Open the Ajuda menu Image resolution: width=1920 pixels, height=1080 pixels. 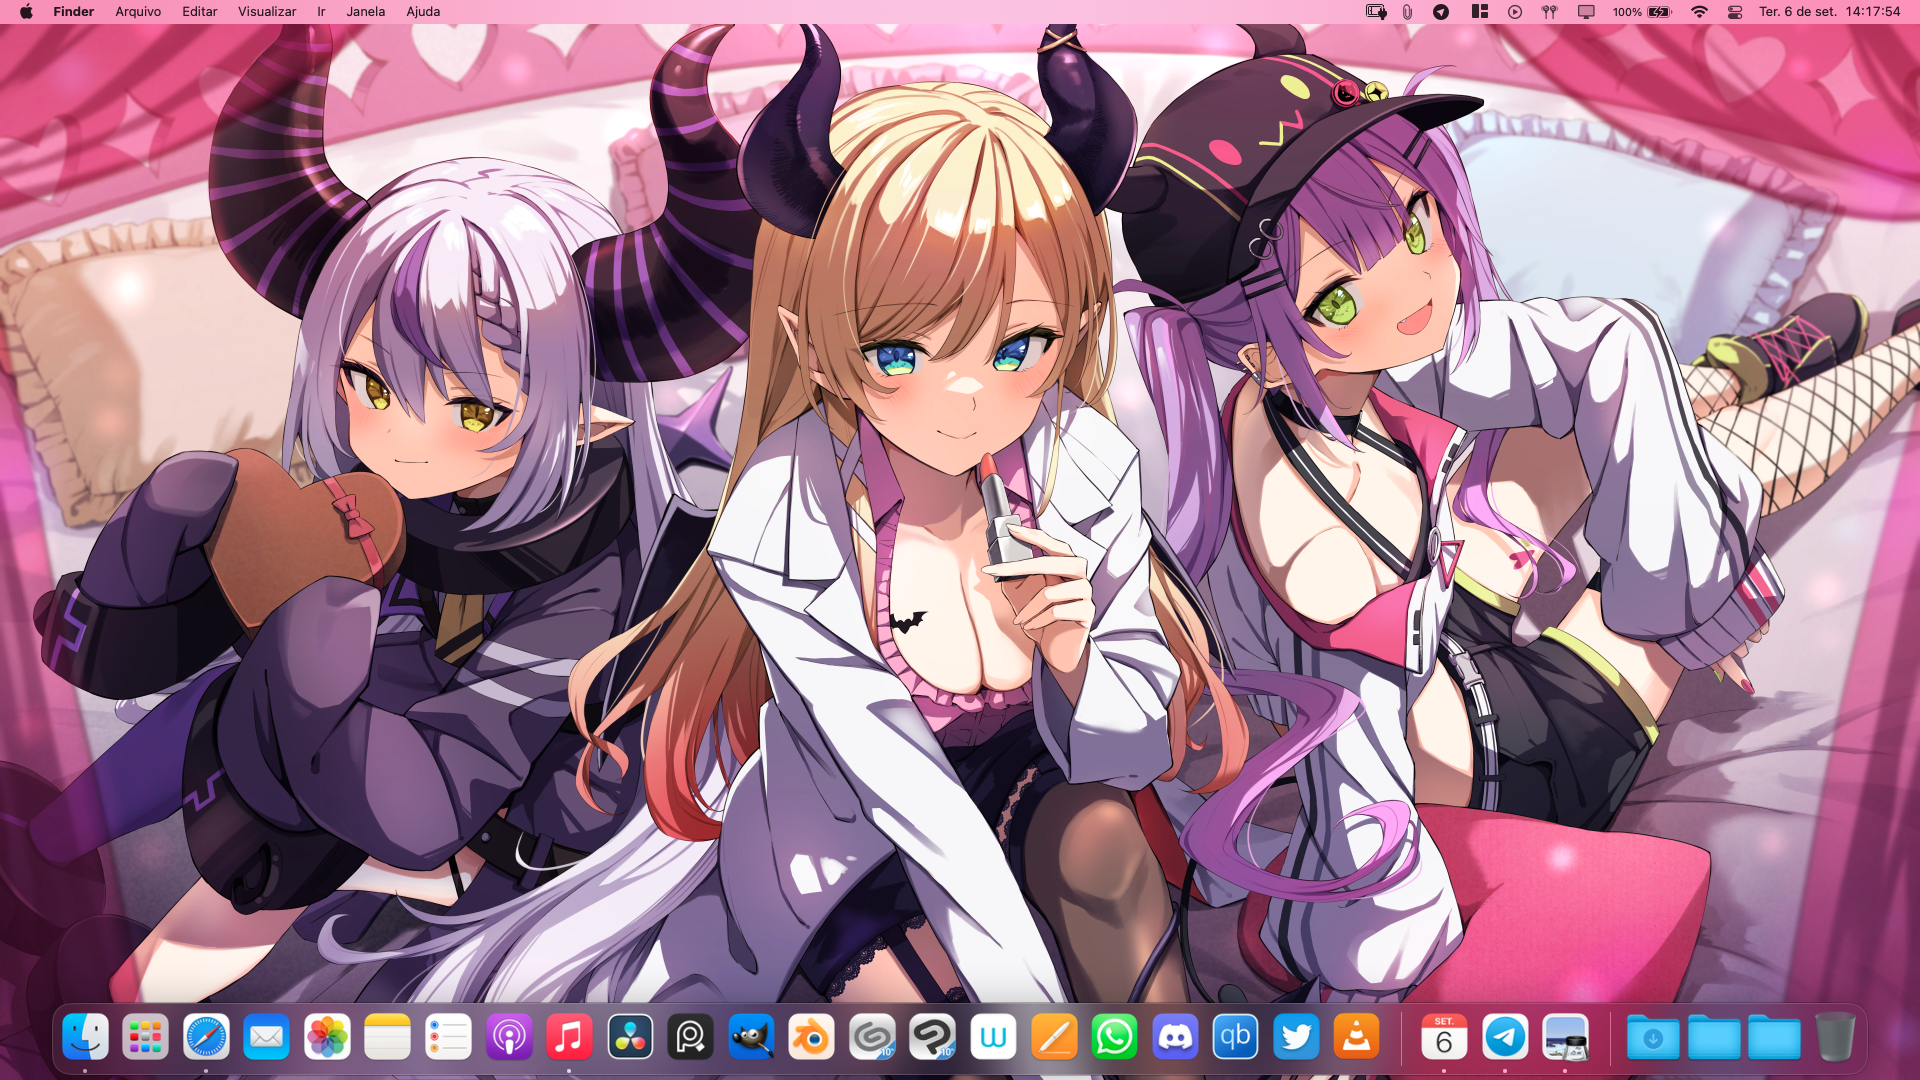click(x=423, y=12)
